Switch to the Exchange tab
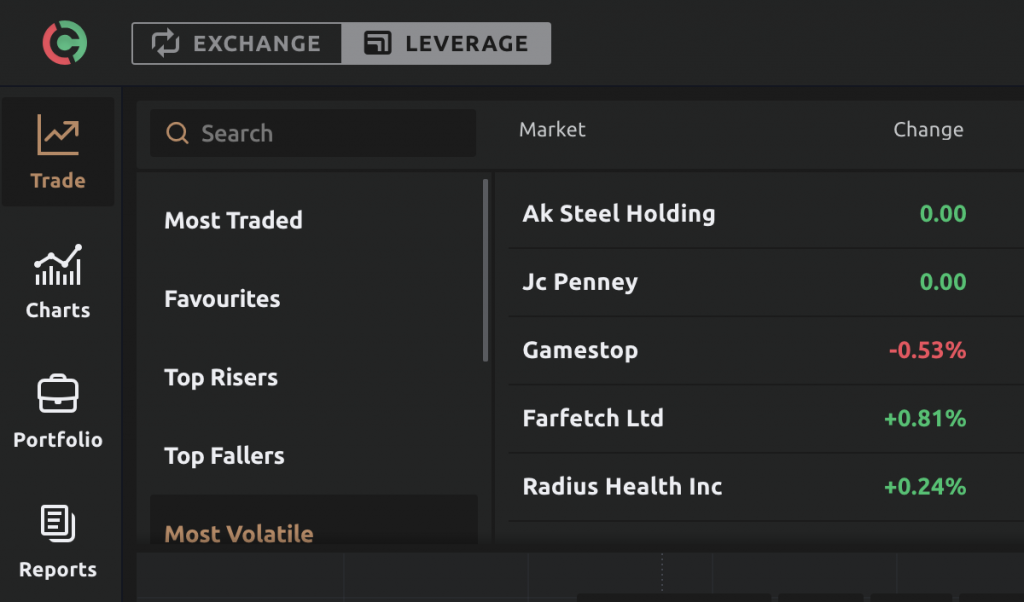This screenshot has width=1024, height=602. (x=236, y=43)
